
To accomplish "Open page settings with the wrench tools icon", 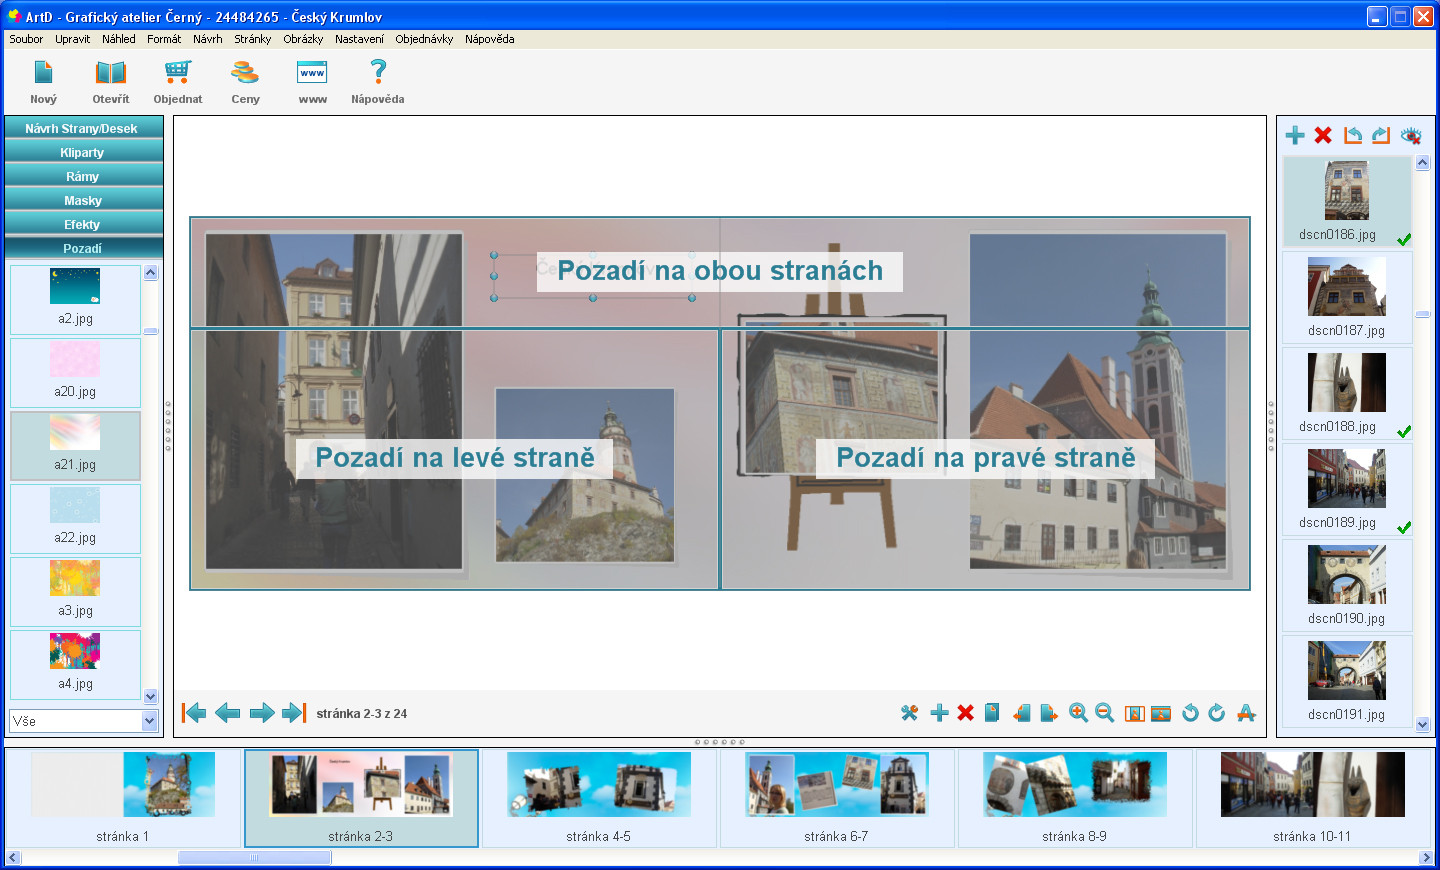I will click(x=909, y=713).
